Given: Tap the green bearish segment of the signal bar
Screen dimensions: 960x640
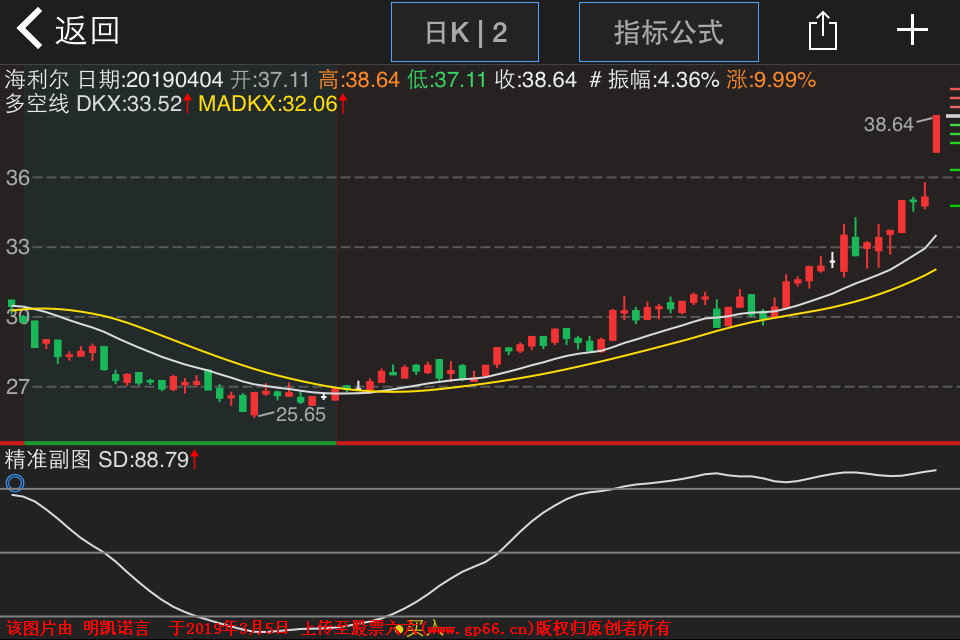Looking at the screenshot, I should (180, 442).
